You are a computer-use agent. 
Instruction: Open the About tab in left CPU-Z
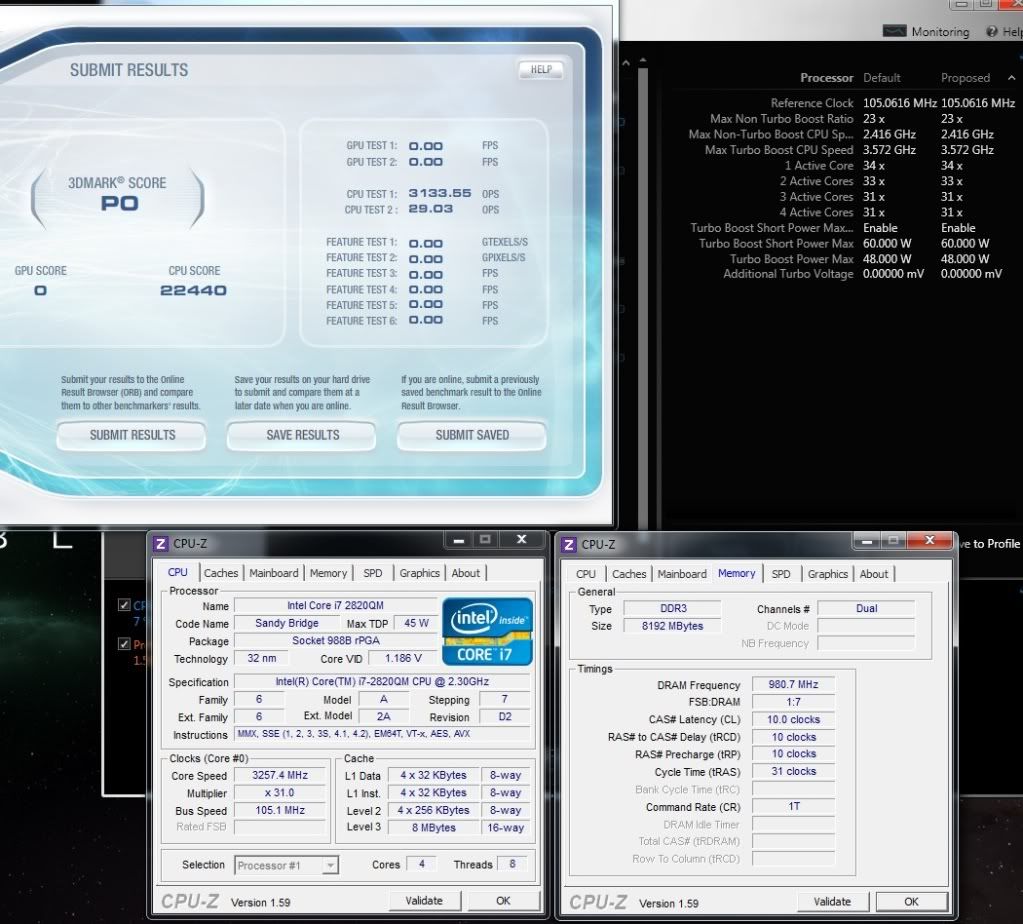coord(466,573)
